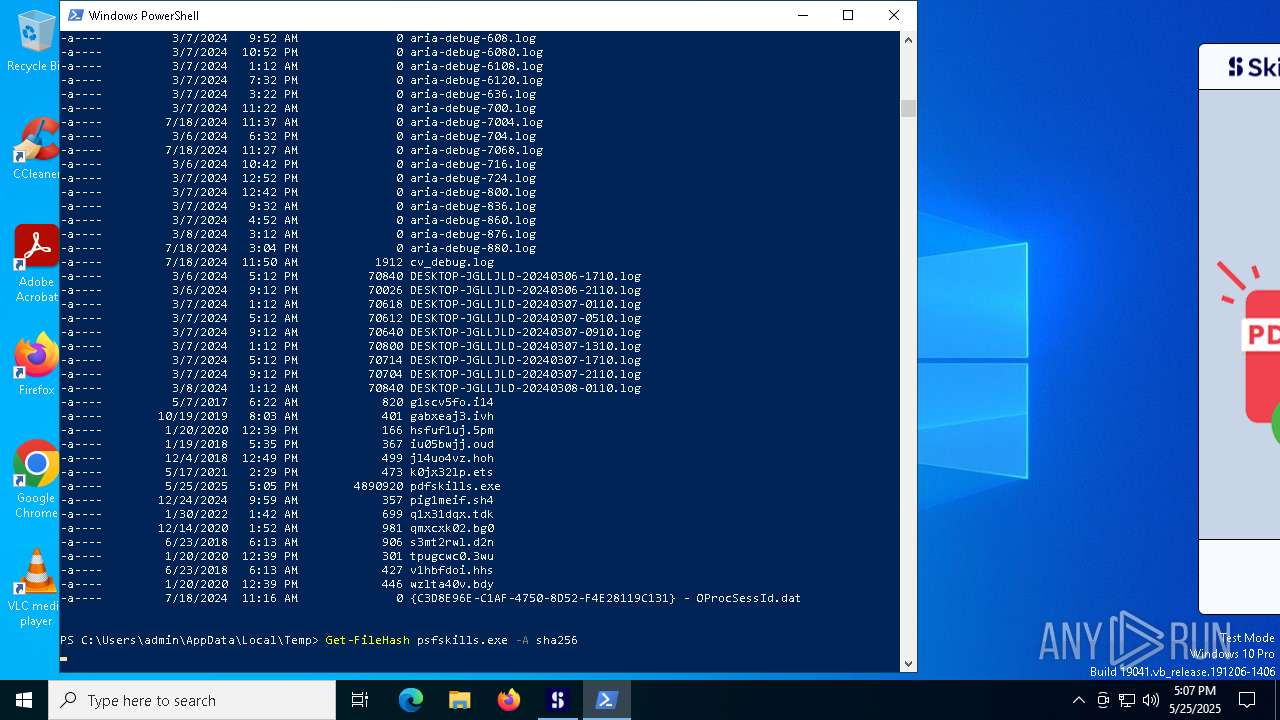Open Microsoft Edge from the taskbar
The height and width of the screenshot is (720, 1280).
point(411,700)
